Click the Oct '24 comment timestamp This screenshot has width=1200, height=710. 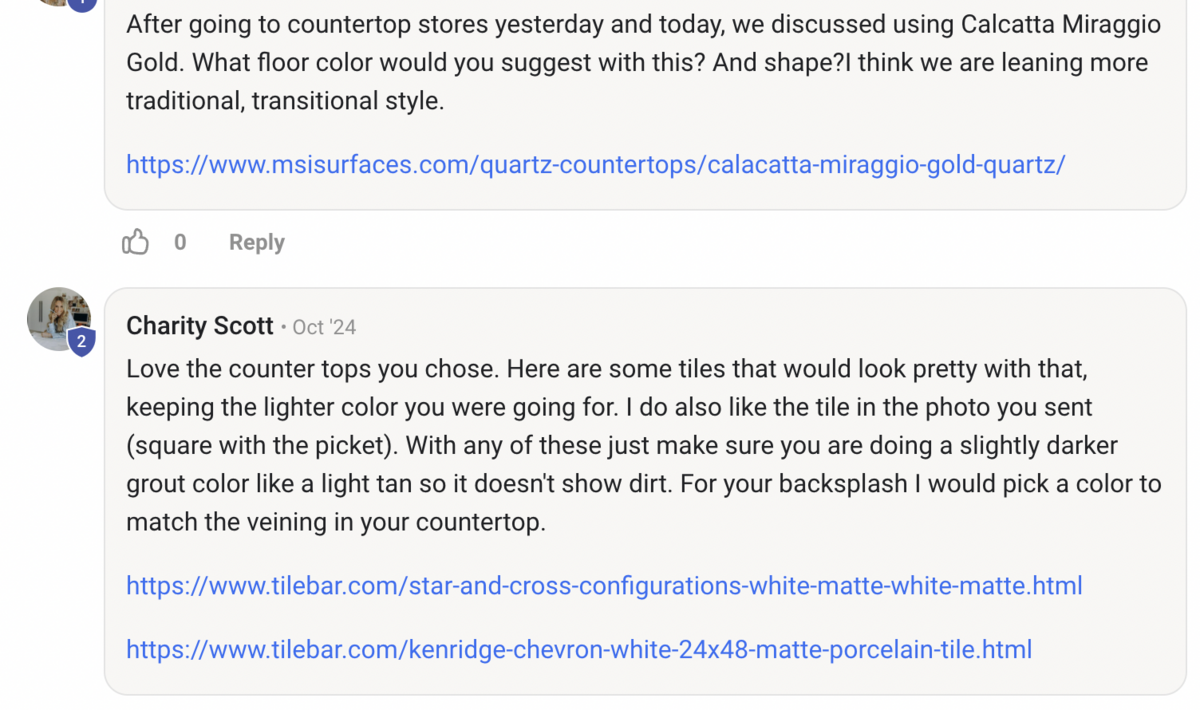click(x=324, y=327)
